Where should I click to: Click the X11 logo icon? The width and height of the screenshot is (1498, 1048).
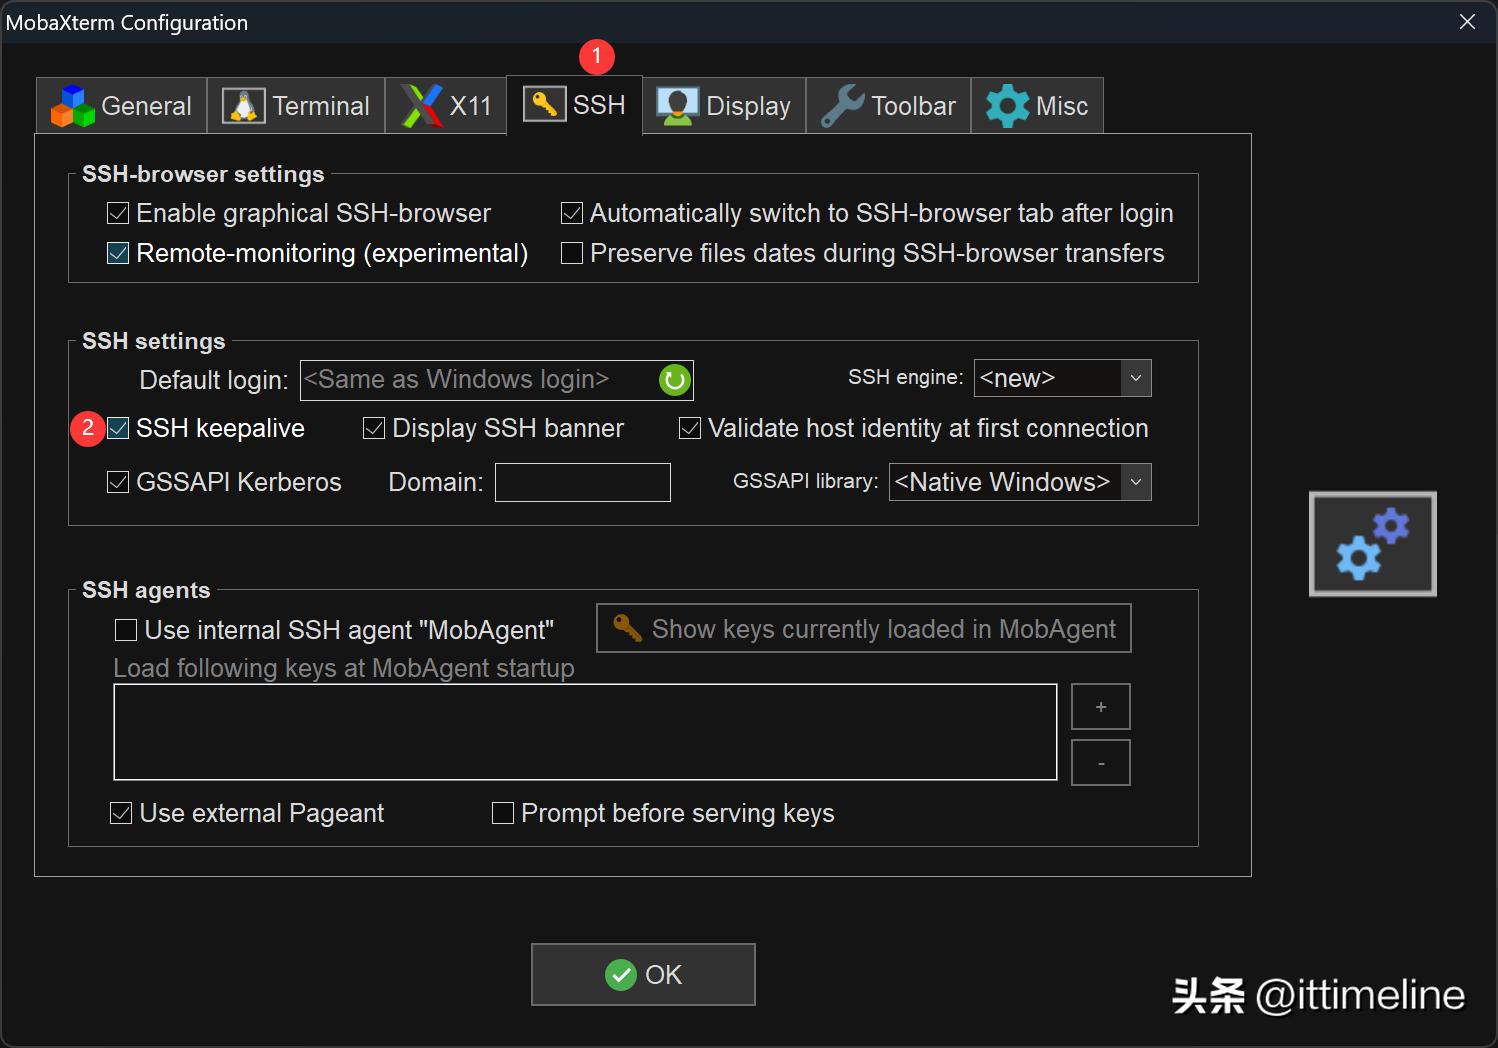(422, 106)
